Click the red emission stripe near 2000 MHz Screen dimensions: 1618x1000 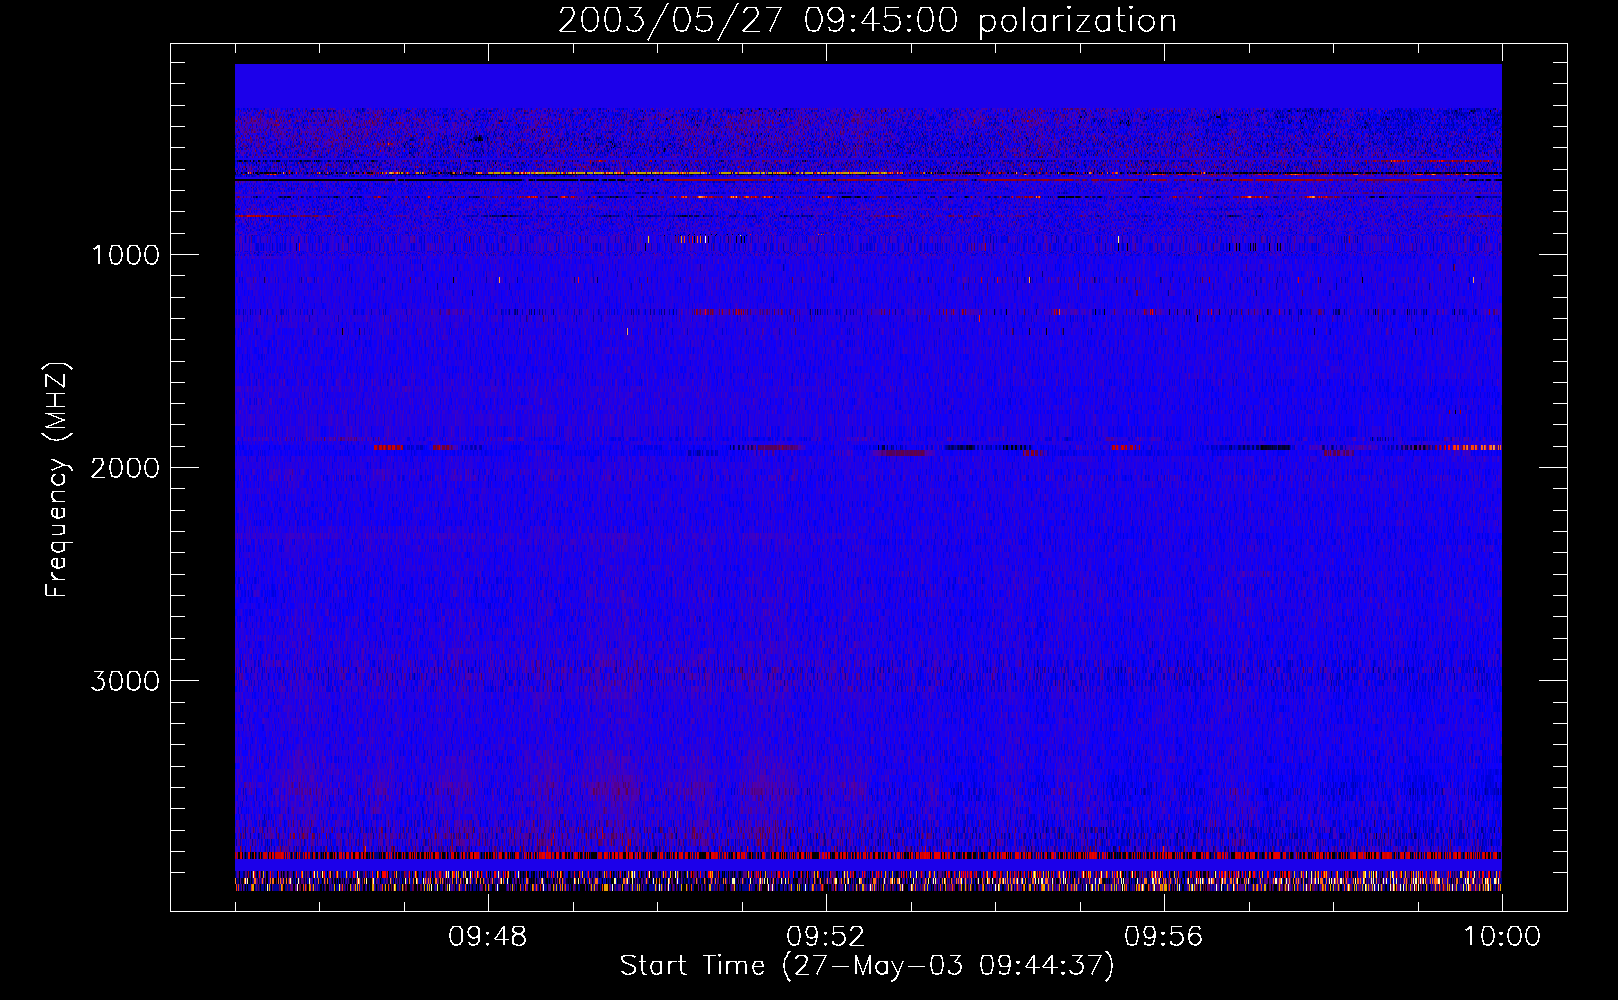tap(868, 448)
